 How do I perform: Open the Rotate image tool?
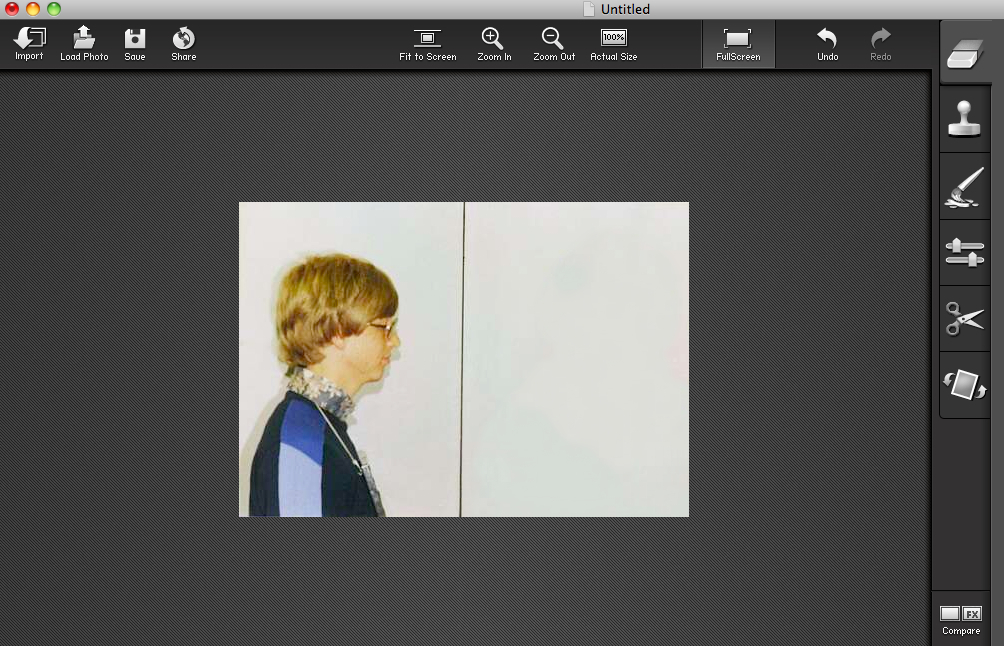click(x=965, y=384)
